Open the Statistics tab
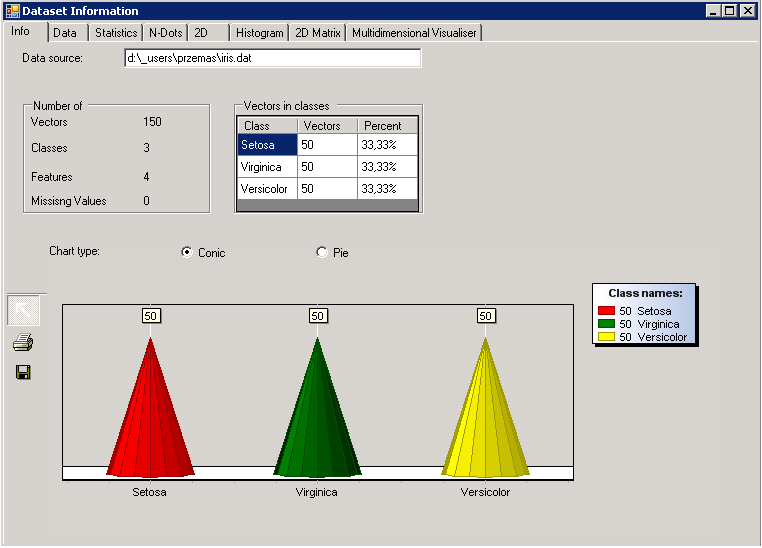Viewport: 762px width, 548px height. [x=116, y=33]
